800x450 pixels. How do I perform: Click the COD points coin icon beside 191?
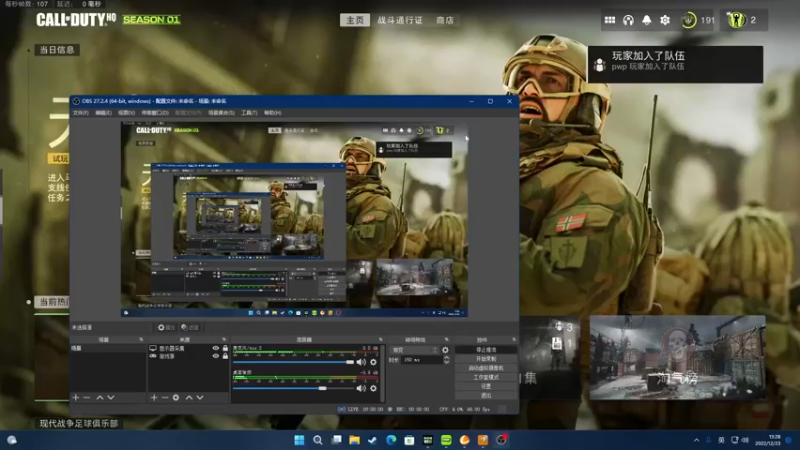pyautogui.click(x=689, y=20)
